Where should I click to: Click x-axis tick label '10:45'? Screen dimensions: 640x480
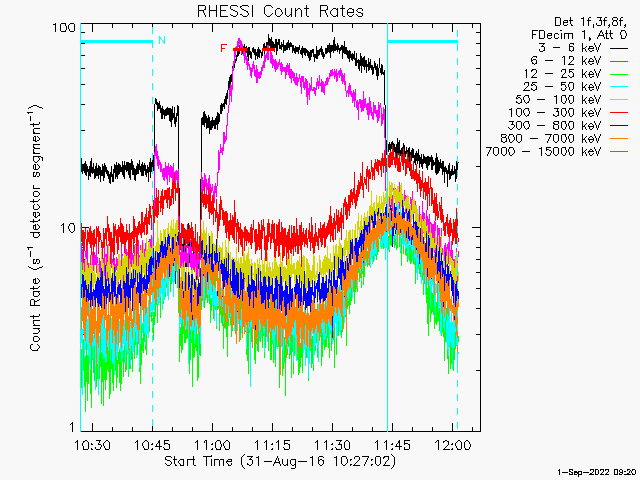[x=153, y=445]
